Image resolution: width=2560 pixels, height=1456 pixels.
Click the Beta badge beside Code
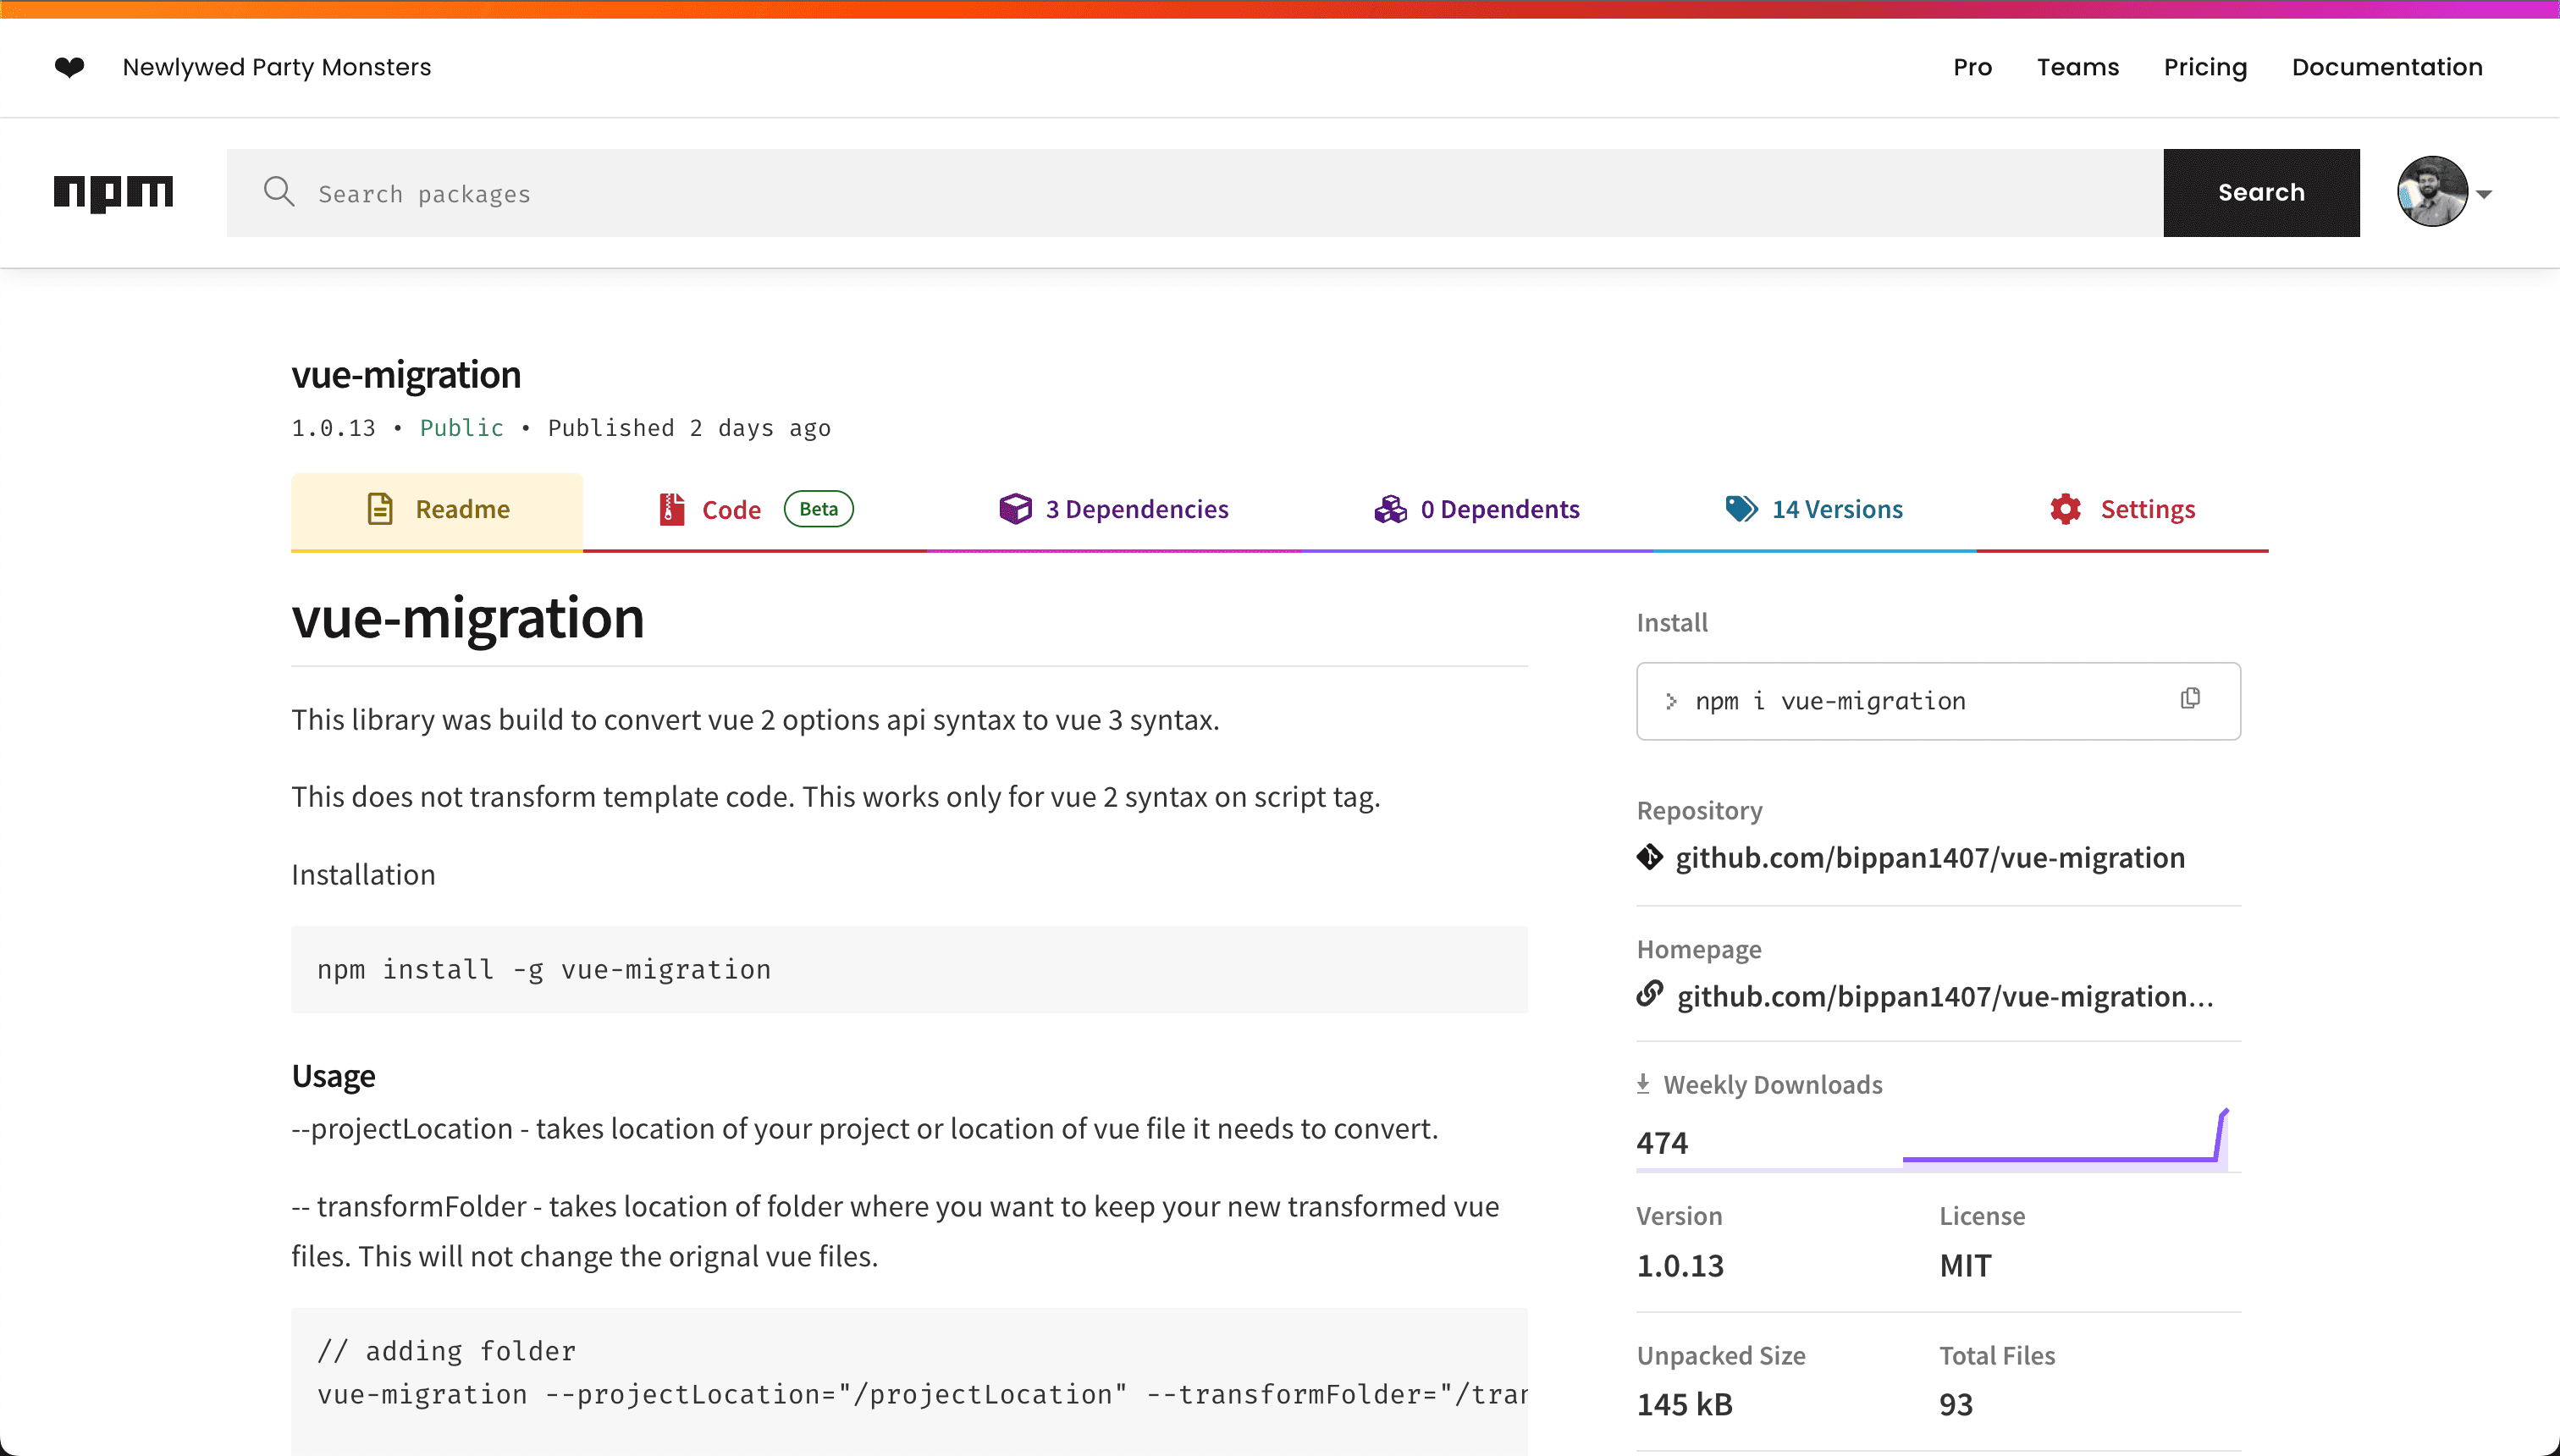tap(818, 509)
